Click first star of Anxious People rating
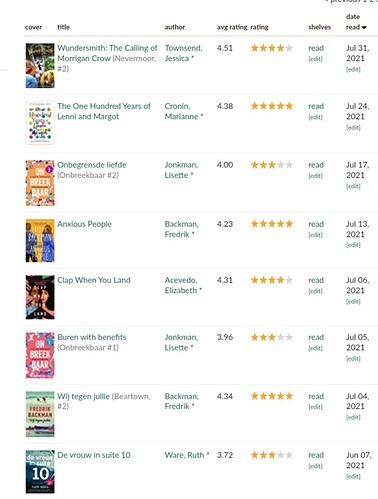Viewport: 378px width, 499px height. (x=255, y=224)
